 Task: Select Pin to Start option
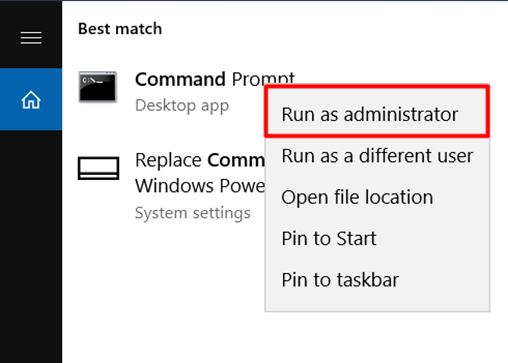click(329, 238)
